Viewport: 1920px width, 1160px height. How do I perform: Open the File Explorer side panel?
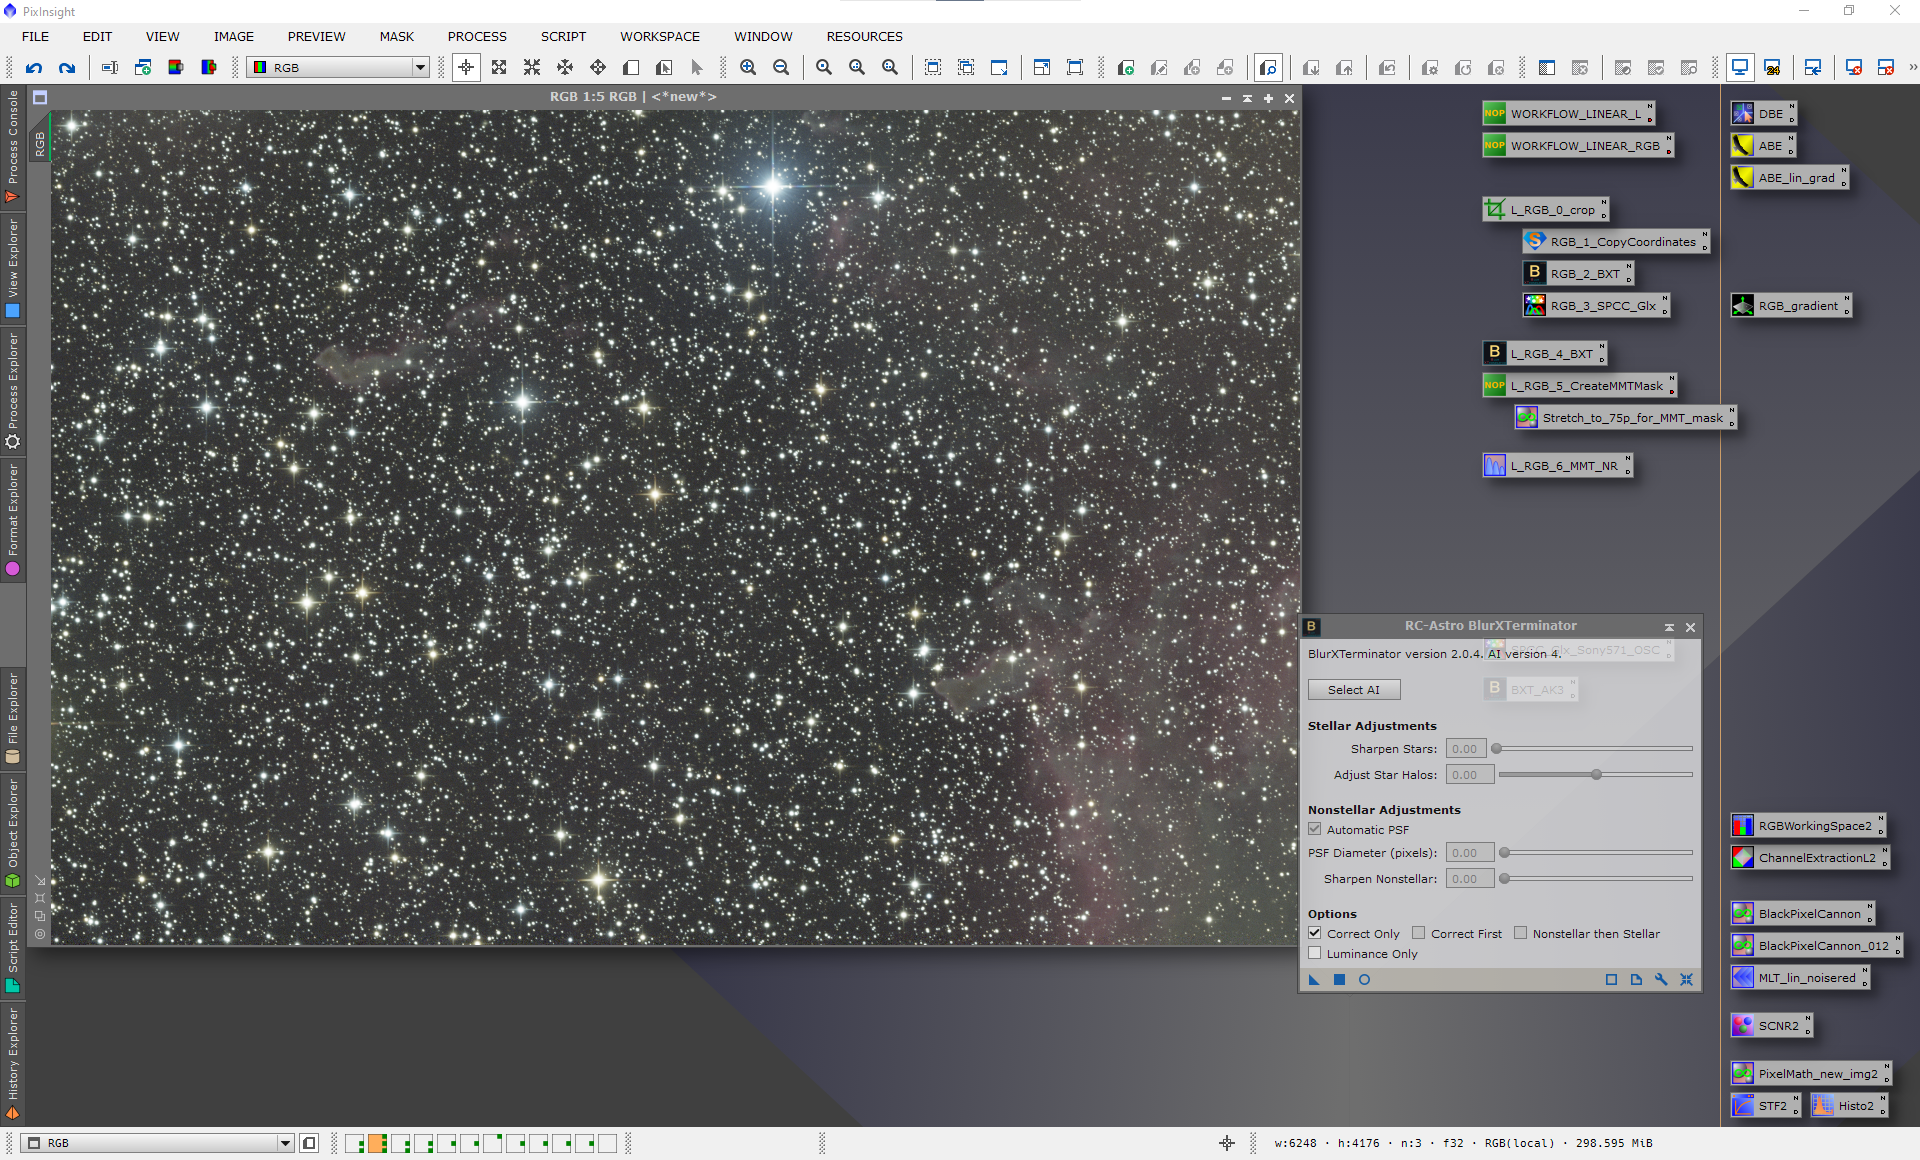point(12,718)
